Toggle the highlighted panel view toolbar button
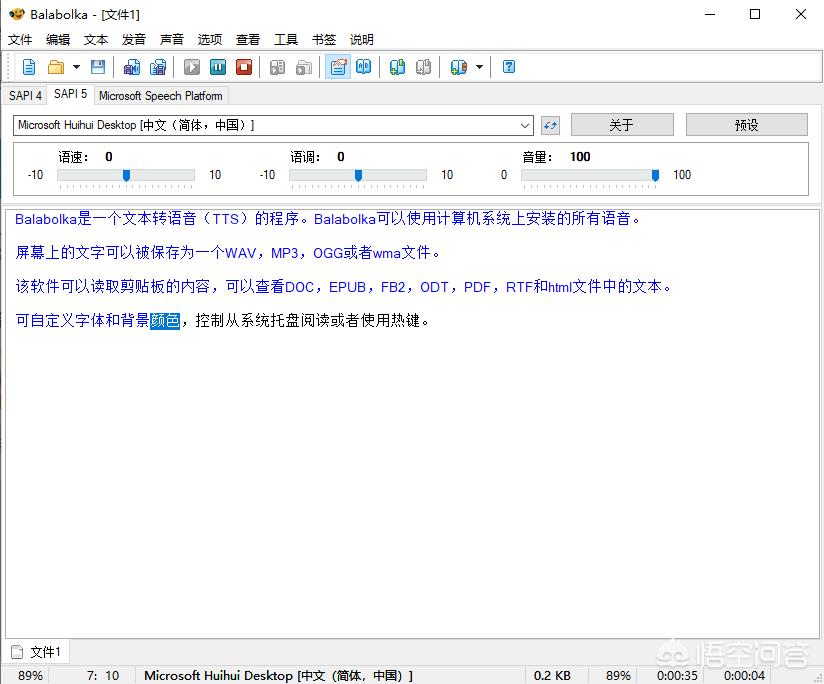Screen dimensions: 824x684 pyautogui.click(x=338, y=67)
